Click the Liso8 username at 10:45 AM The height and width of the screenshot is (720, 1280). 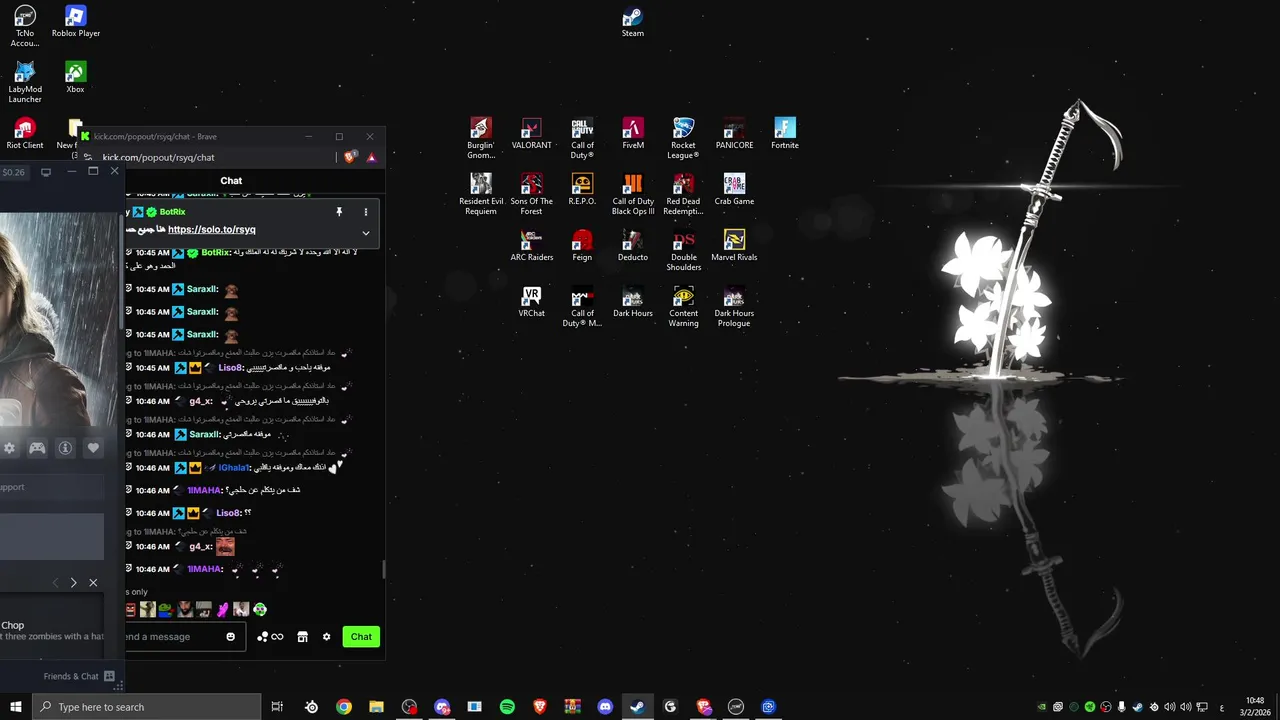pos(231,367)
